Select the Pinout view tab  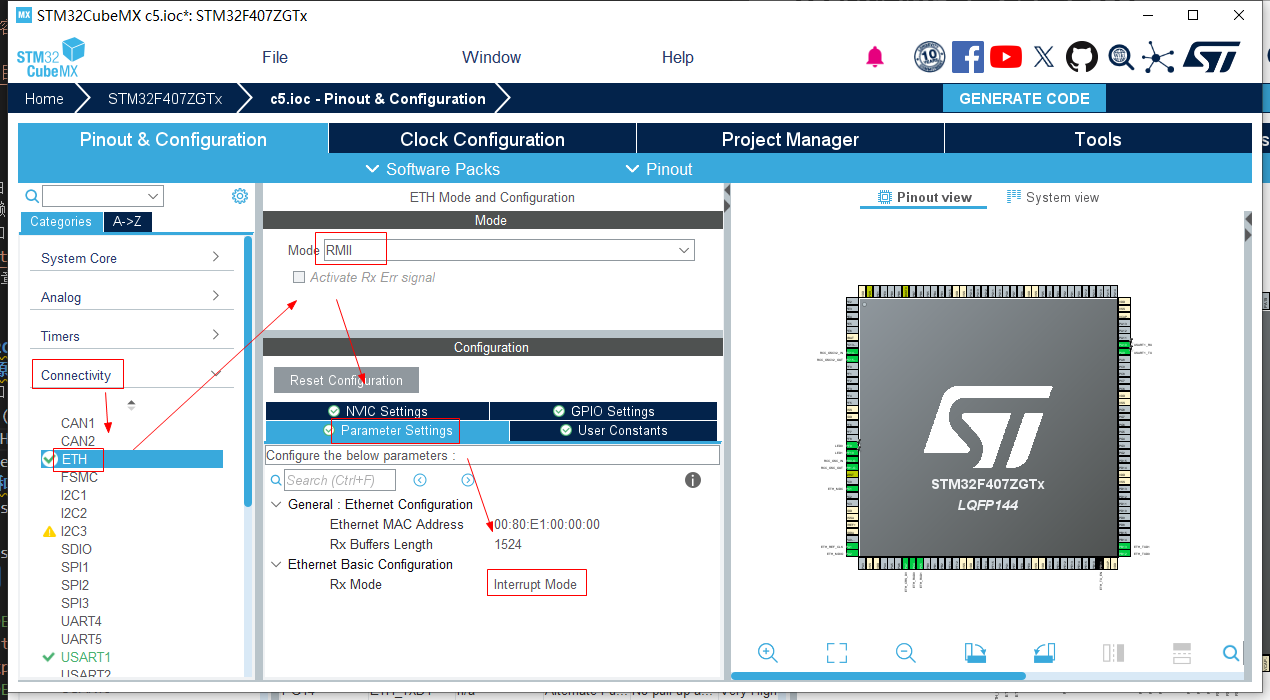924,197
